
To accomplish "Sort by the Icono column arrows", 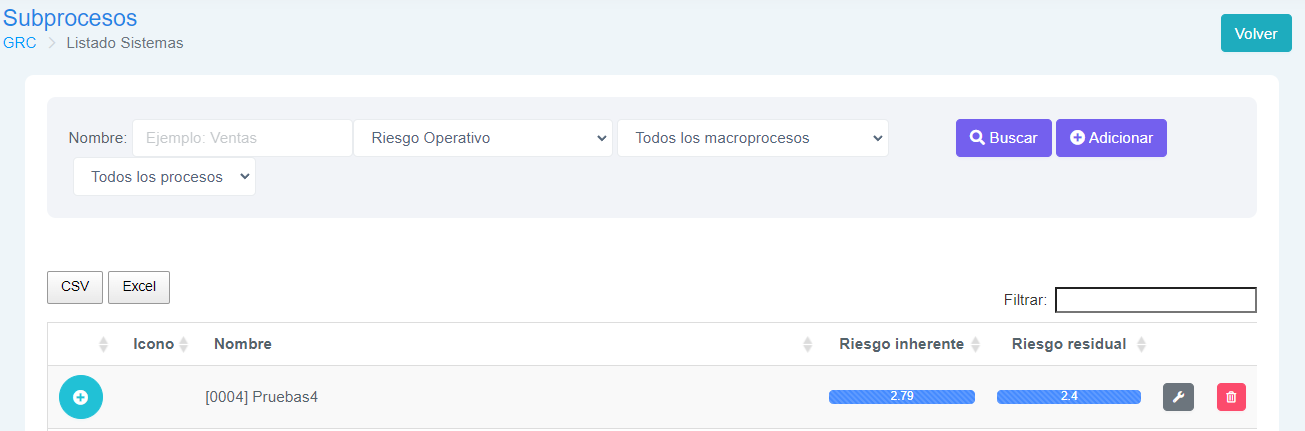I will tap(183, 344).
